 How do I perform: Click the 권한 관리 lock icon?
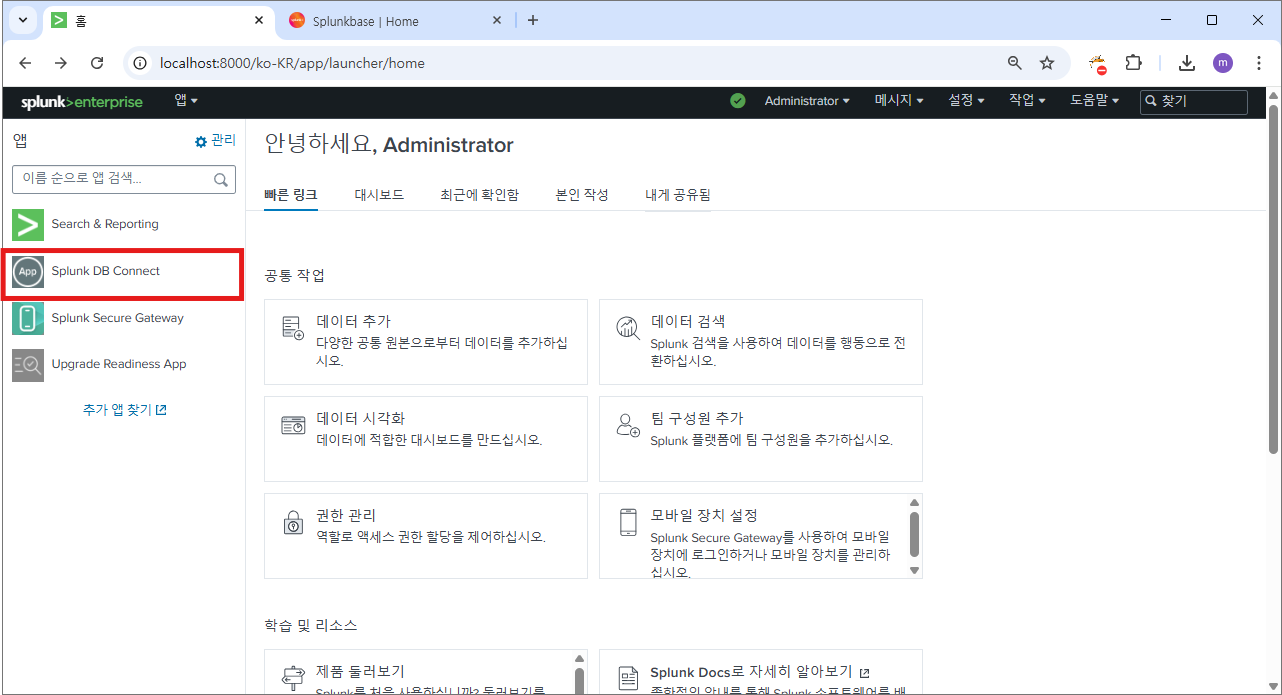pos(293,522)
